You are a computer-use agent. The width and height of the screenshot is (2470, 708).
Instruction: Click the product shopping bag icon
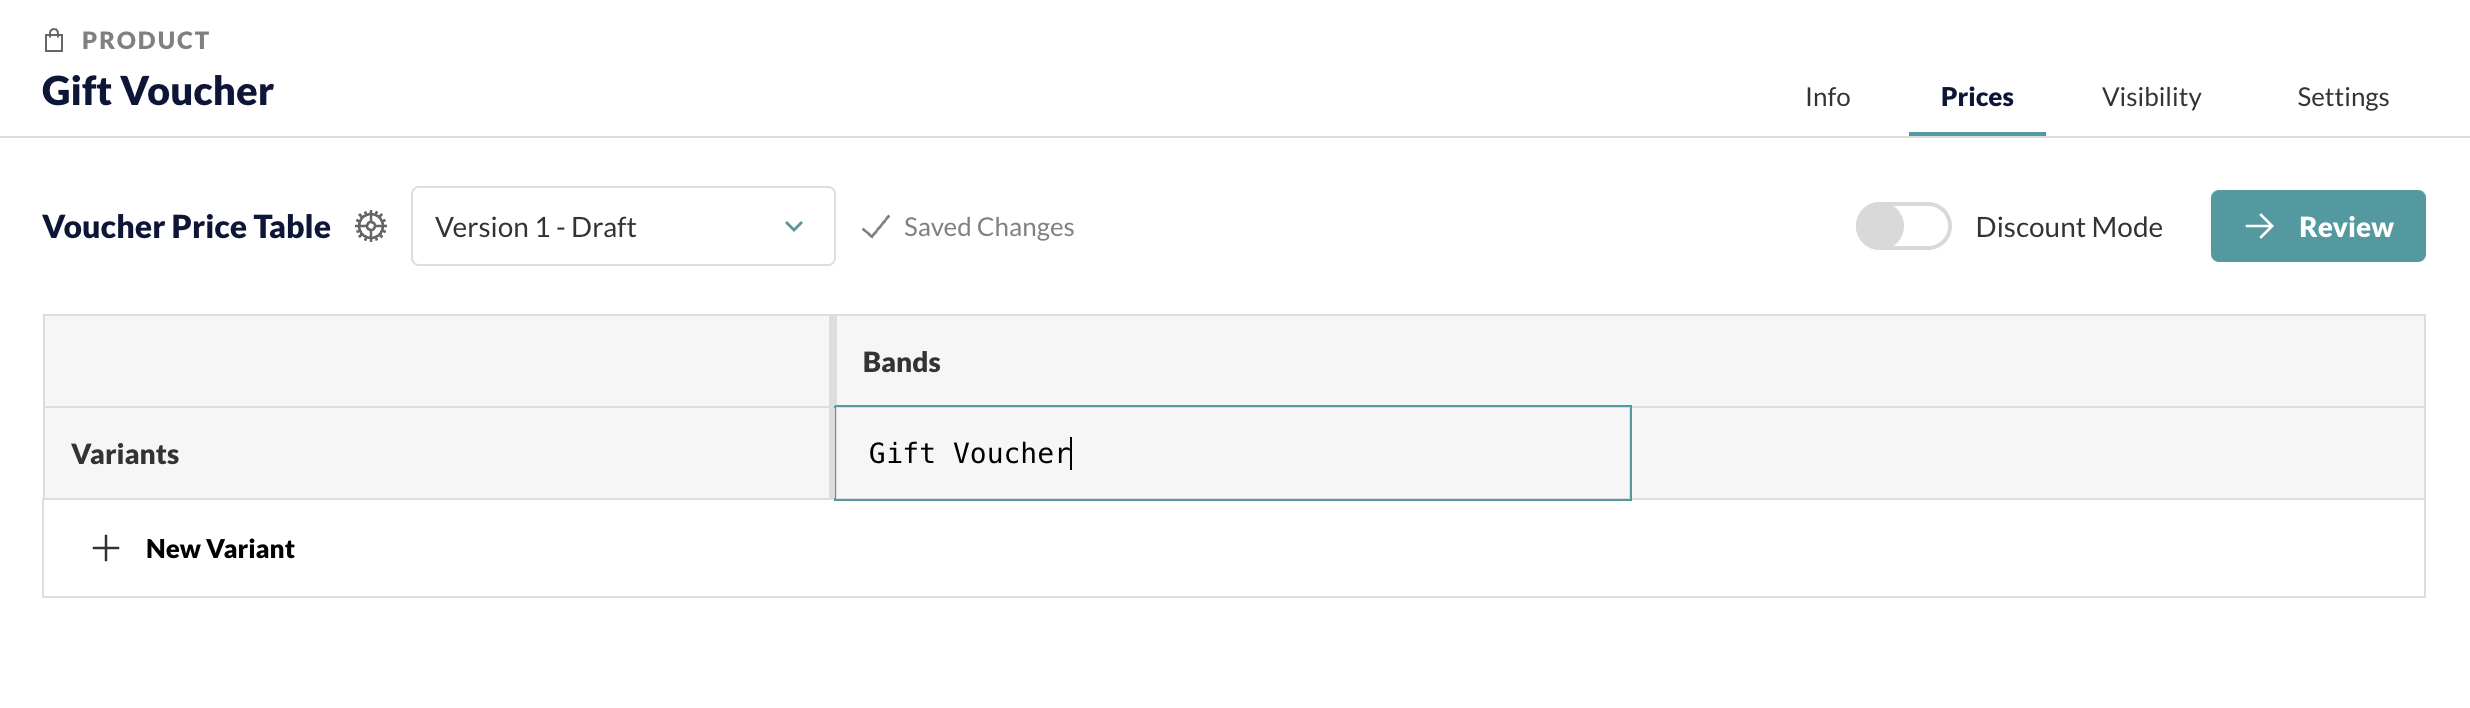54,40
